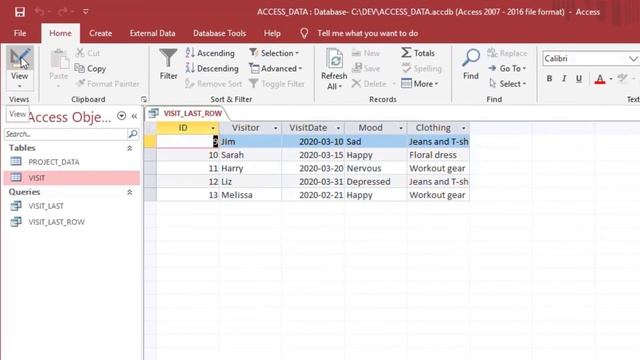The width and height of the screenshot is (640, 360).
Task: Click the Filter funnel icon
Action: point(168,58)
